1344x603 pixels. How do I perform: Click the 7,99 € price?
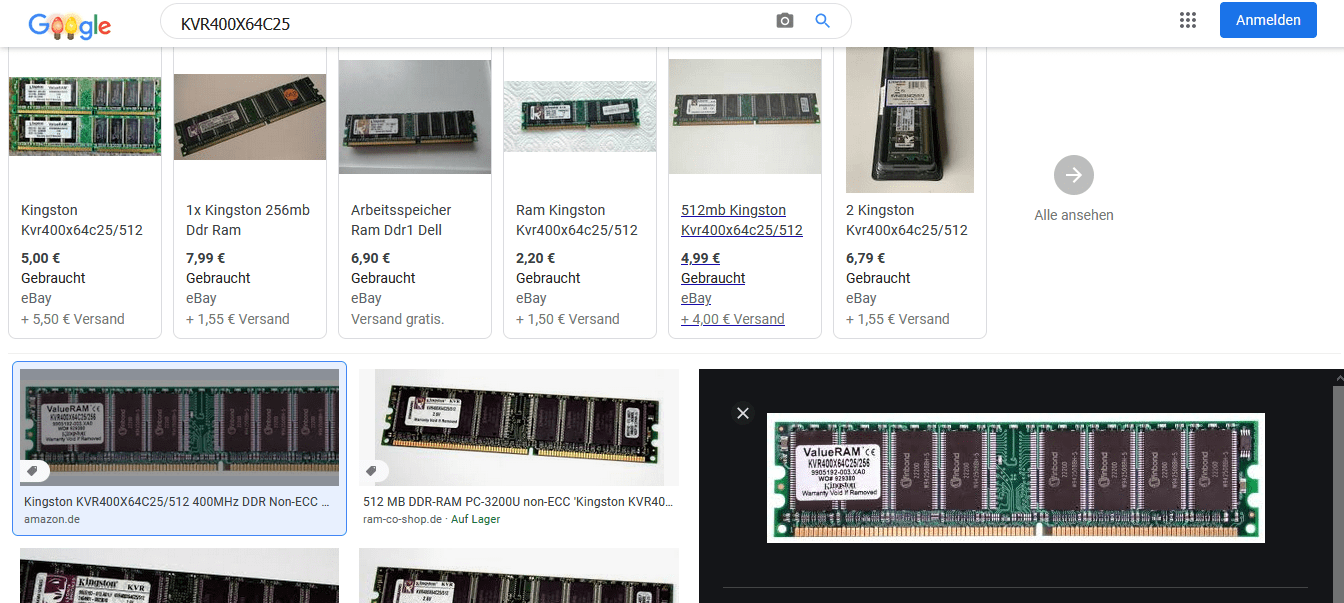206,258
